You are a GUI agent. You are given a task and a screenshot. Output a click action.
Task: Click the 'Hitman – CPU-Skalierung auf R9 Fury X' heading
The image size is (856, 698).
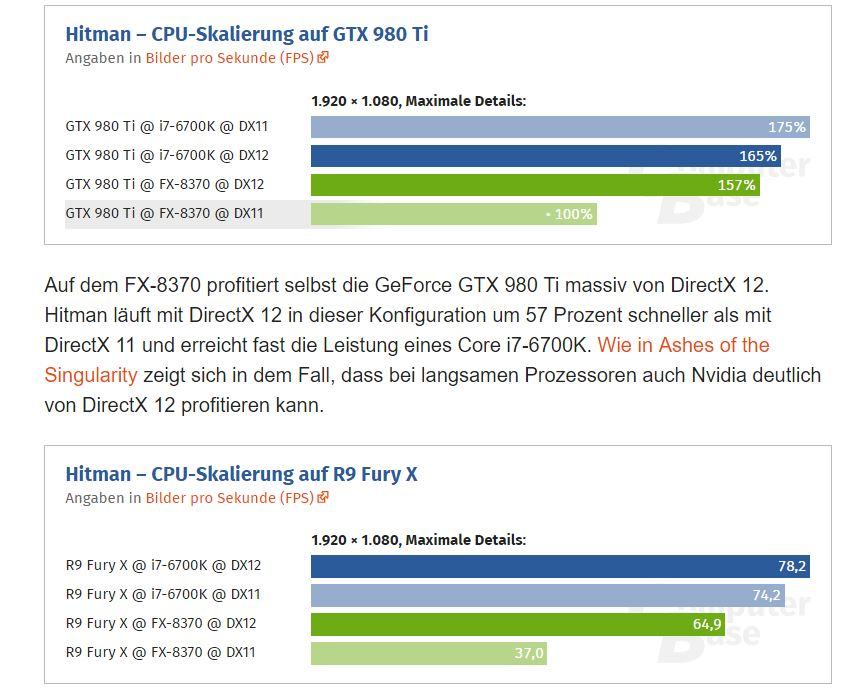tap(241, 474)
